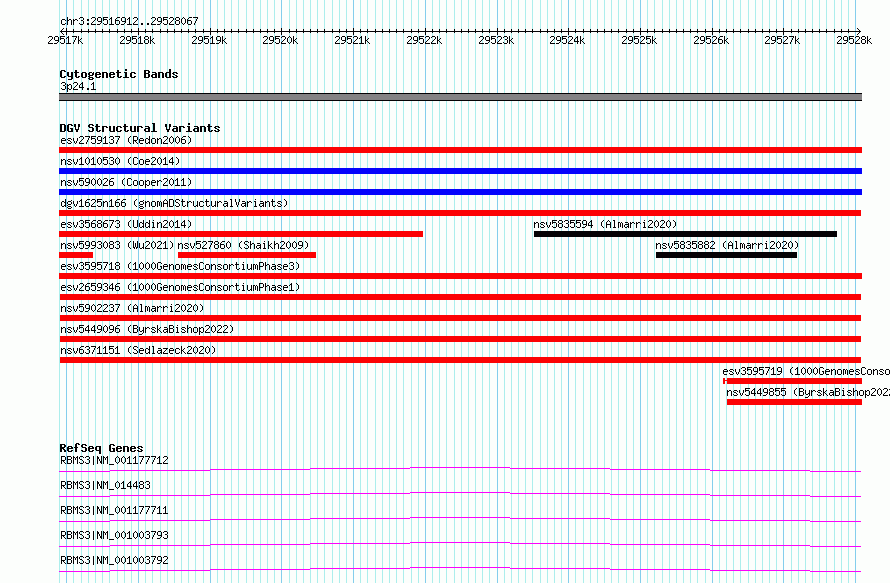Screen dimensions: 890x583
Task: Click the RefSeq Genes track title
Action: tap(101, 448)
